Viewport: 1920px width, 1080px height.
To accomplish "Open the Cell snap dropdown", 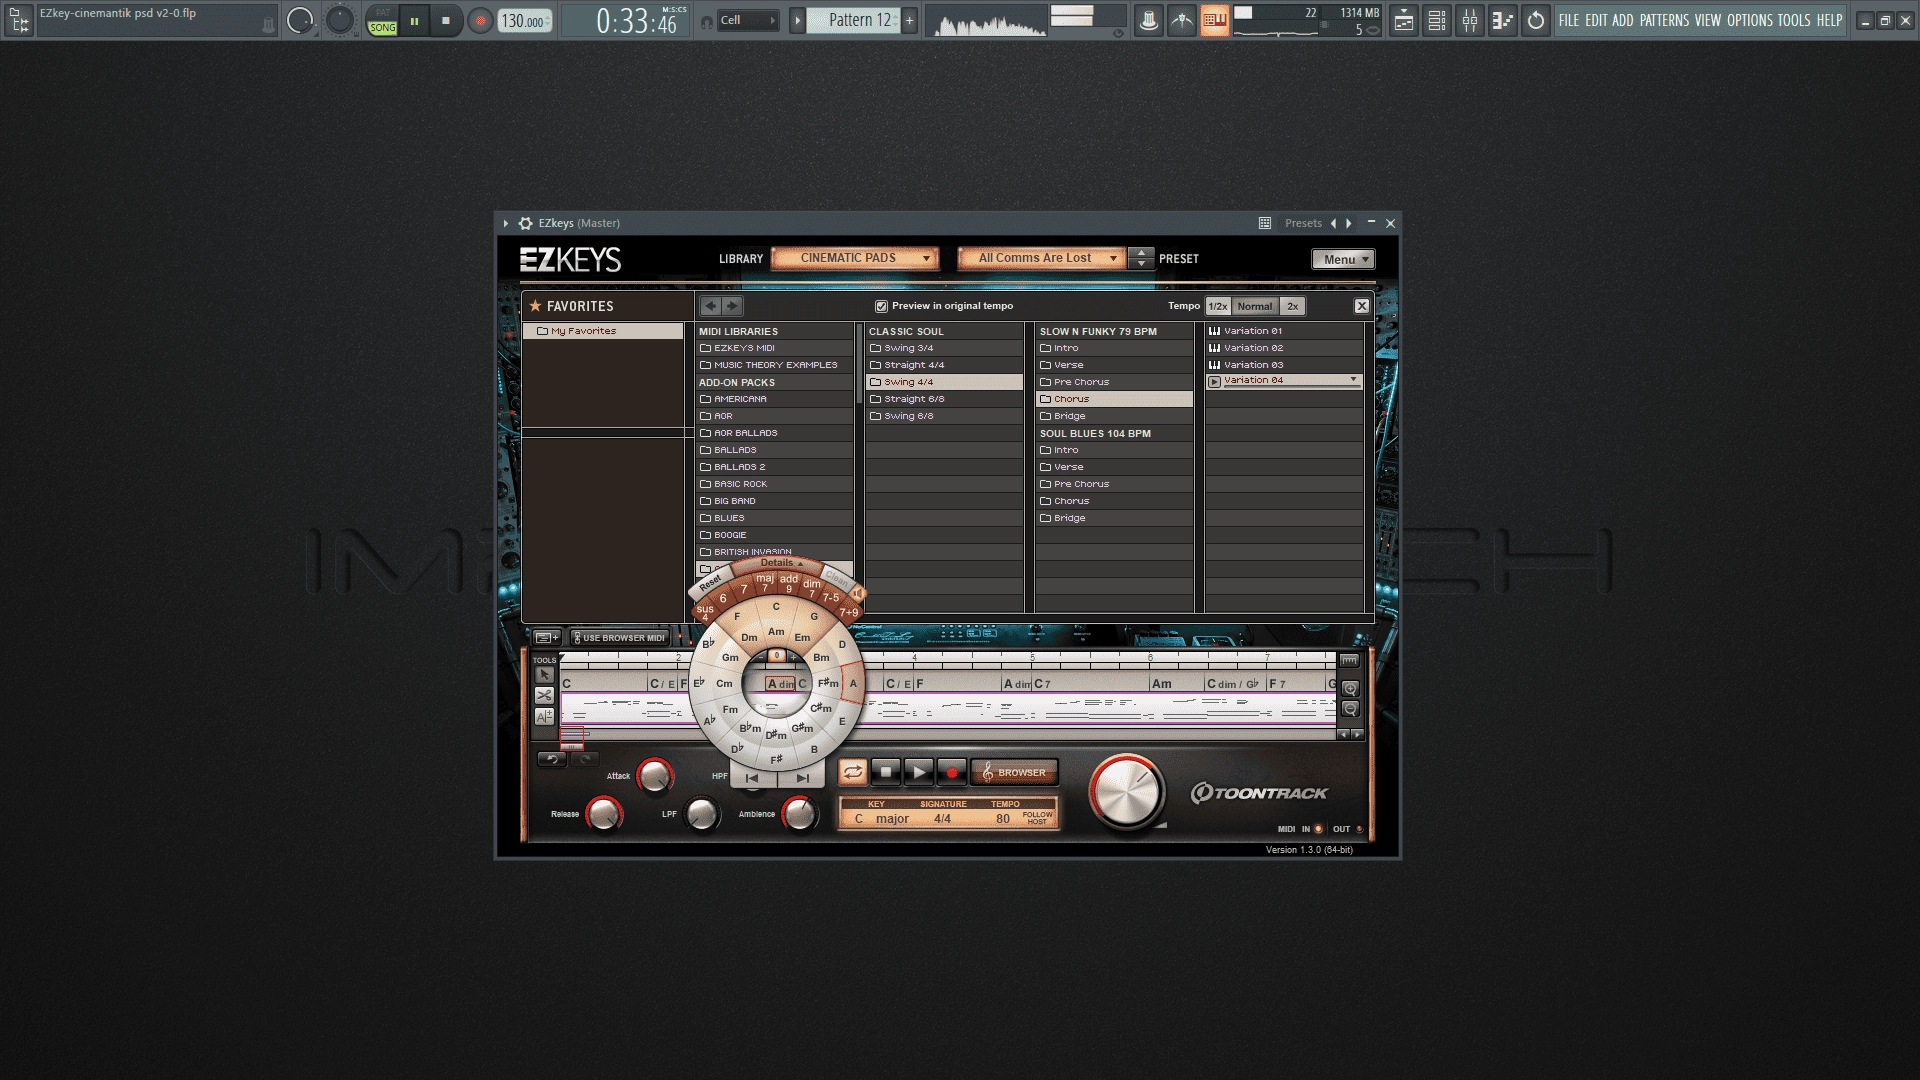I will (749, 20).
